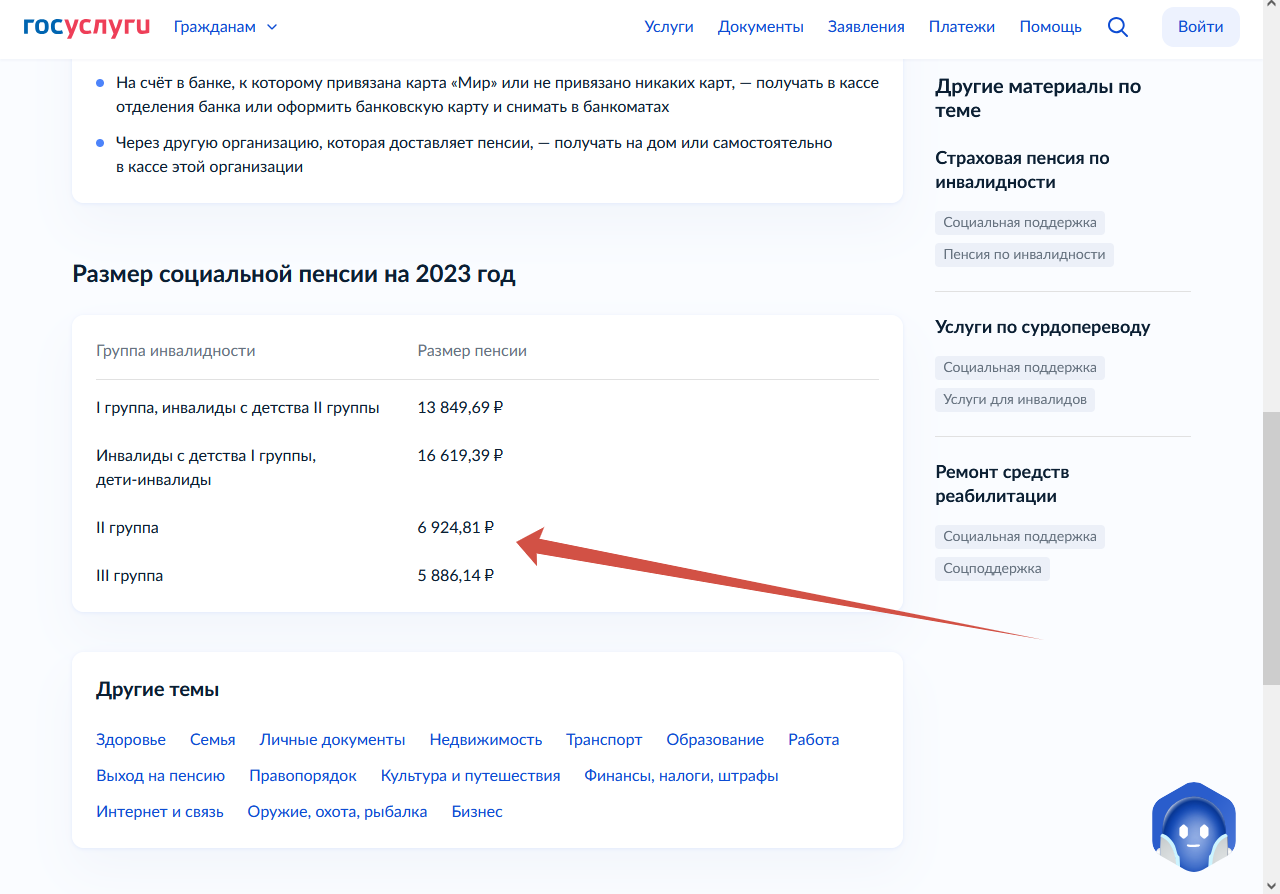Viewport: 1280px width, 894px height.
Task: Expand the Гражданам dropdown
Action: pos(225,27)
